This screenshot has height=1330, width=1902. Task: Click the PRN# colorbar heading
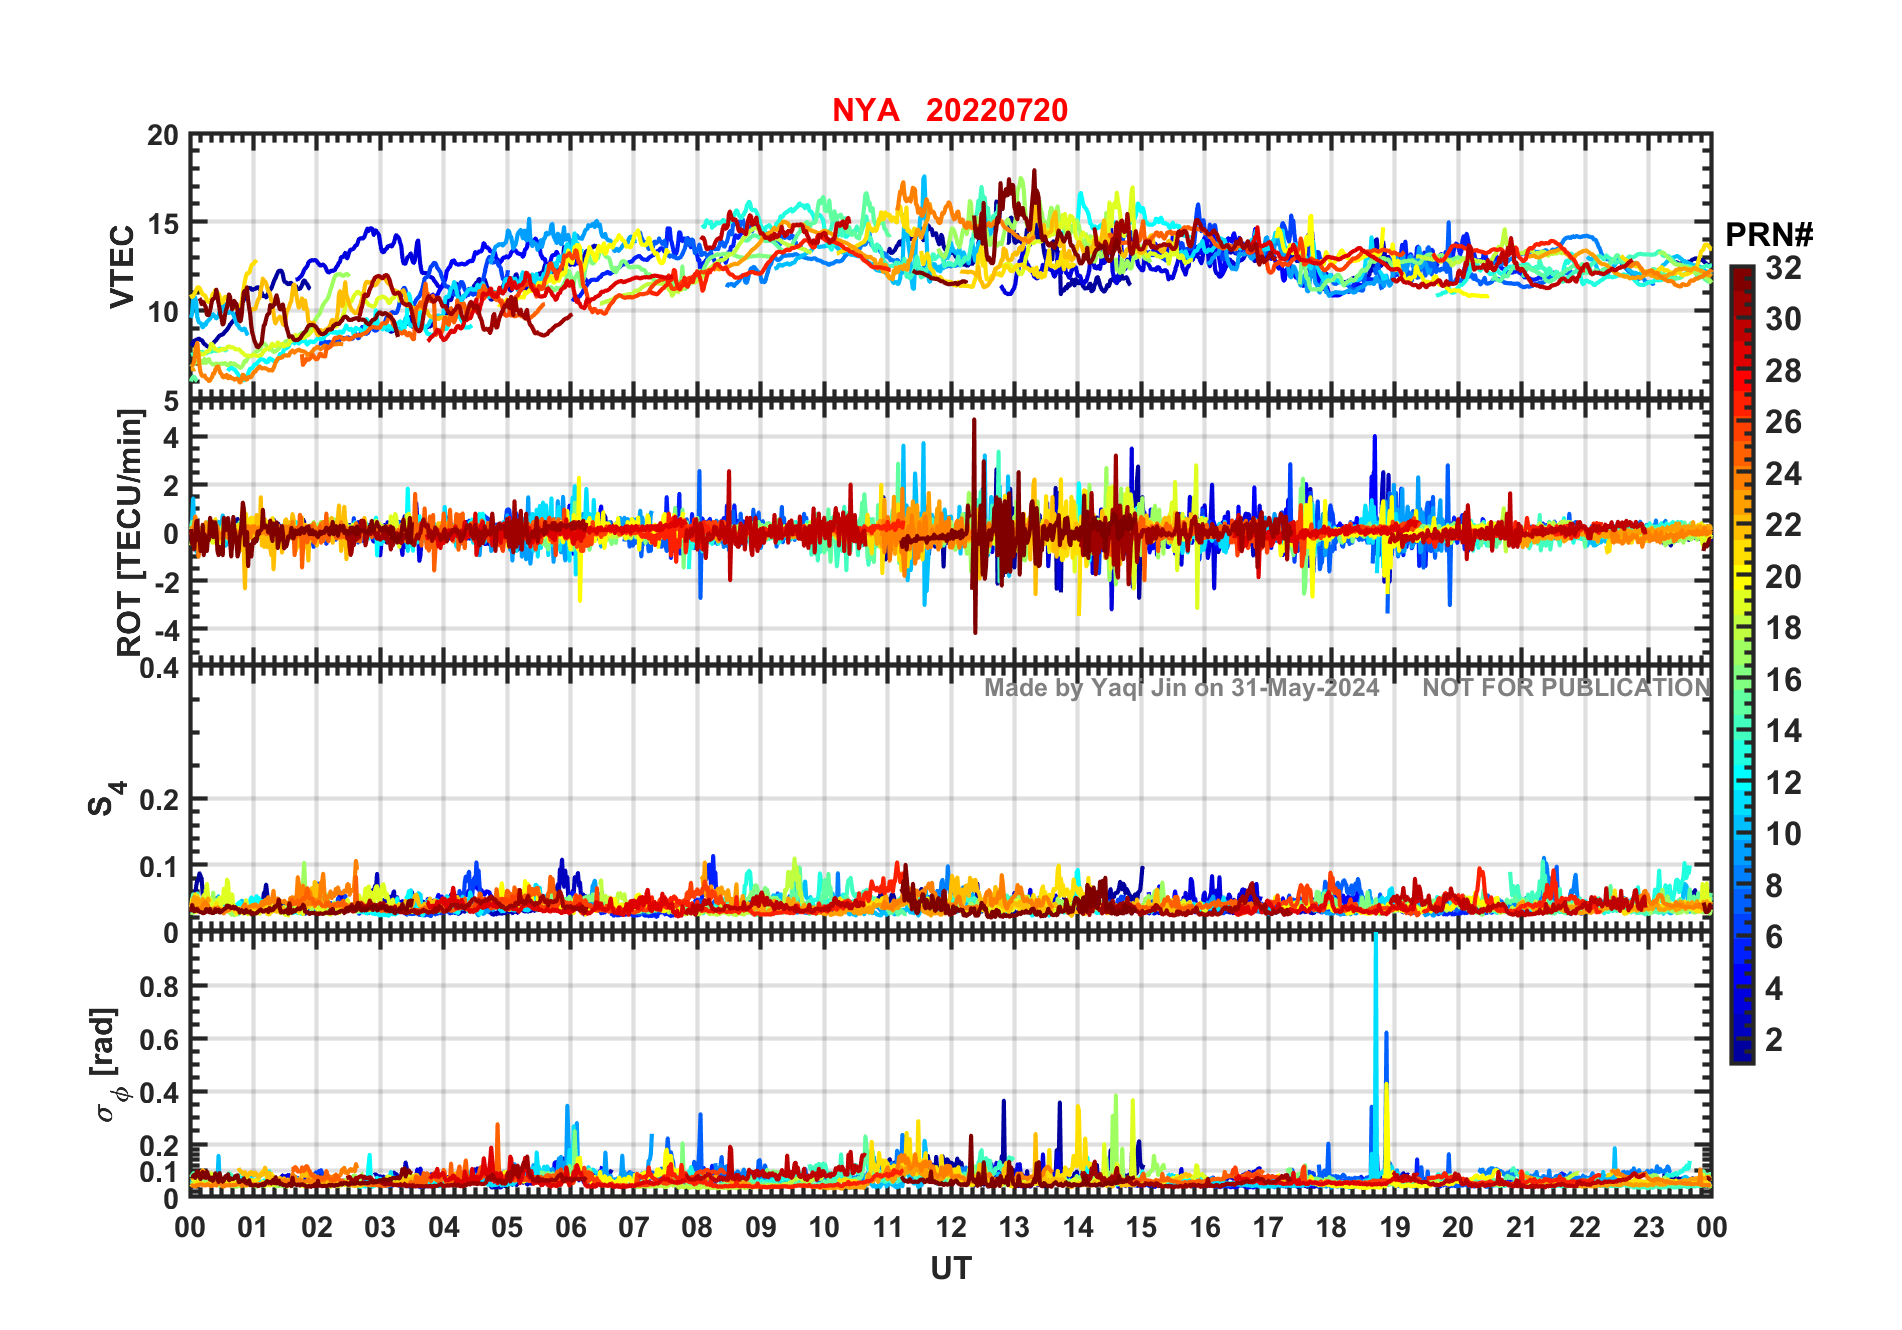click(x=1769, y=235)
